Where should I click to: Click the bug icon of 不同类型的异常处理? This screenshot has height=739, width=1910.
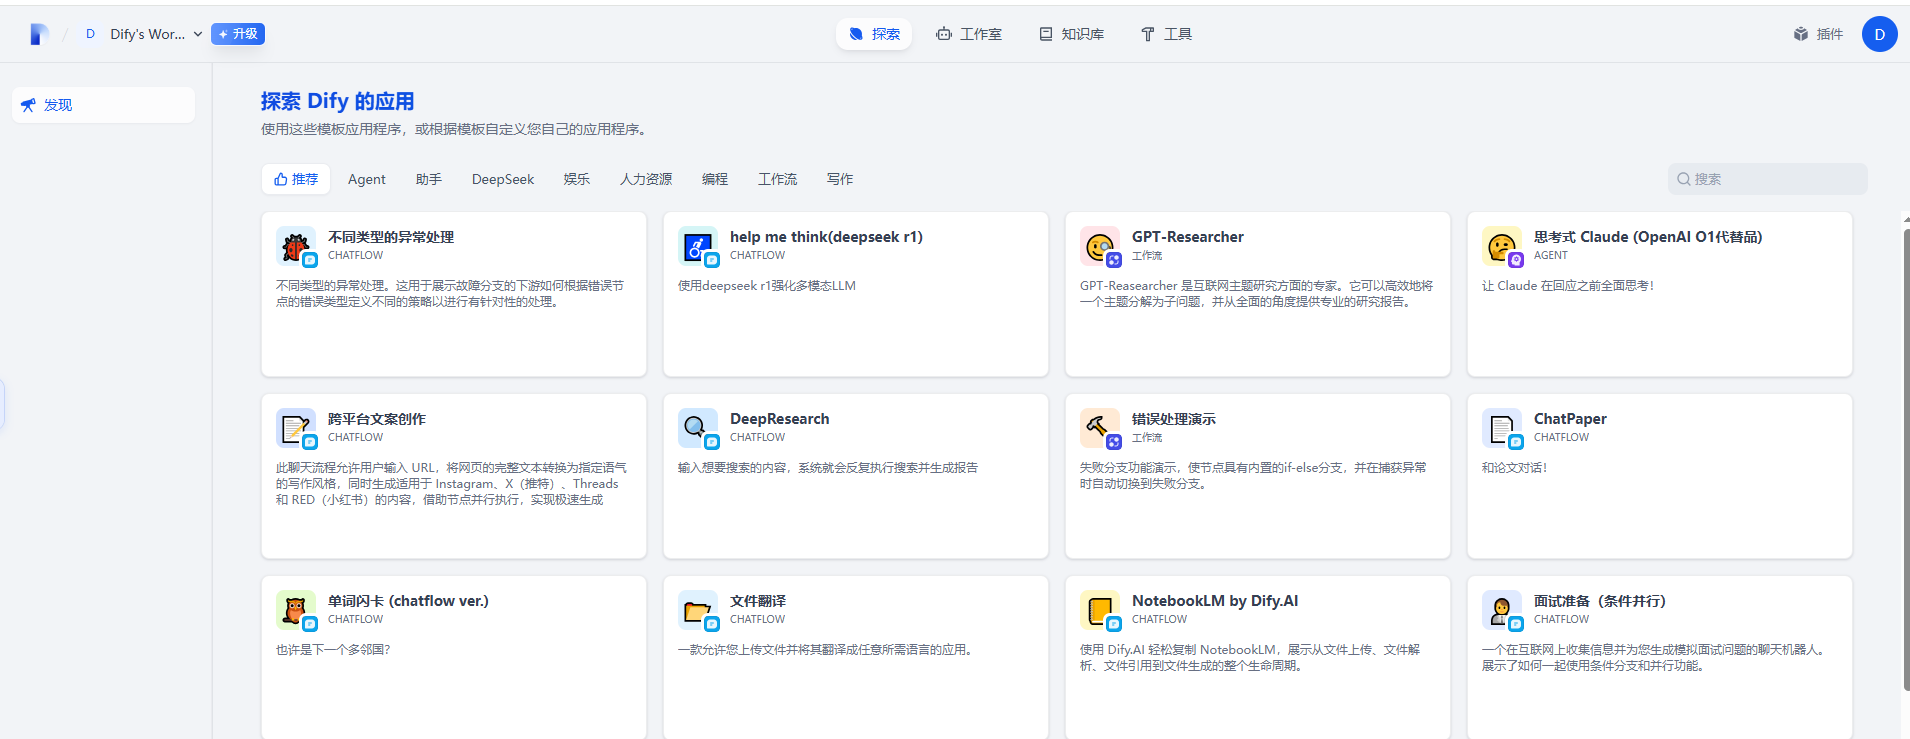pos(295,246)
